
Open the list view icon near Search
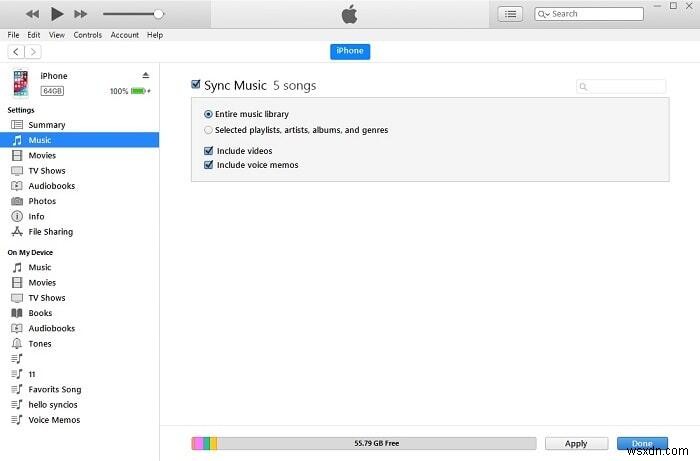coord(510,14)
